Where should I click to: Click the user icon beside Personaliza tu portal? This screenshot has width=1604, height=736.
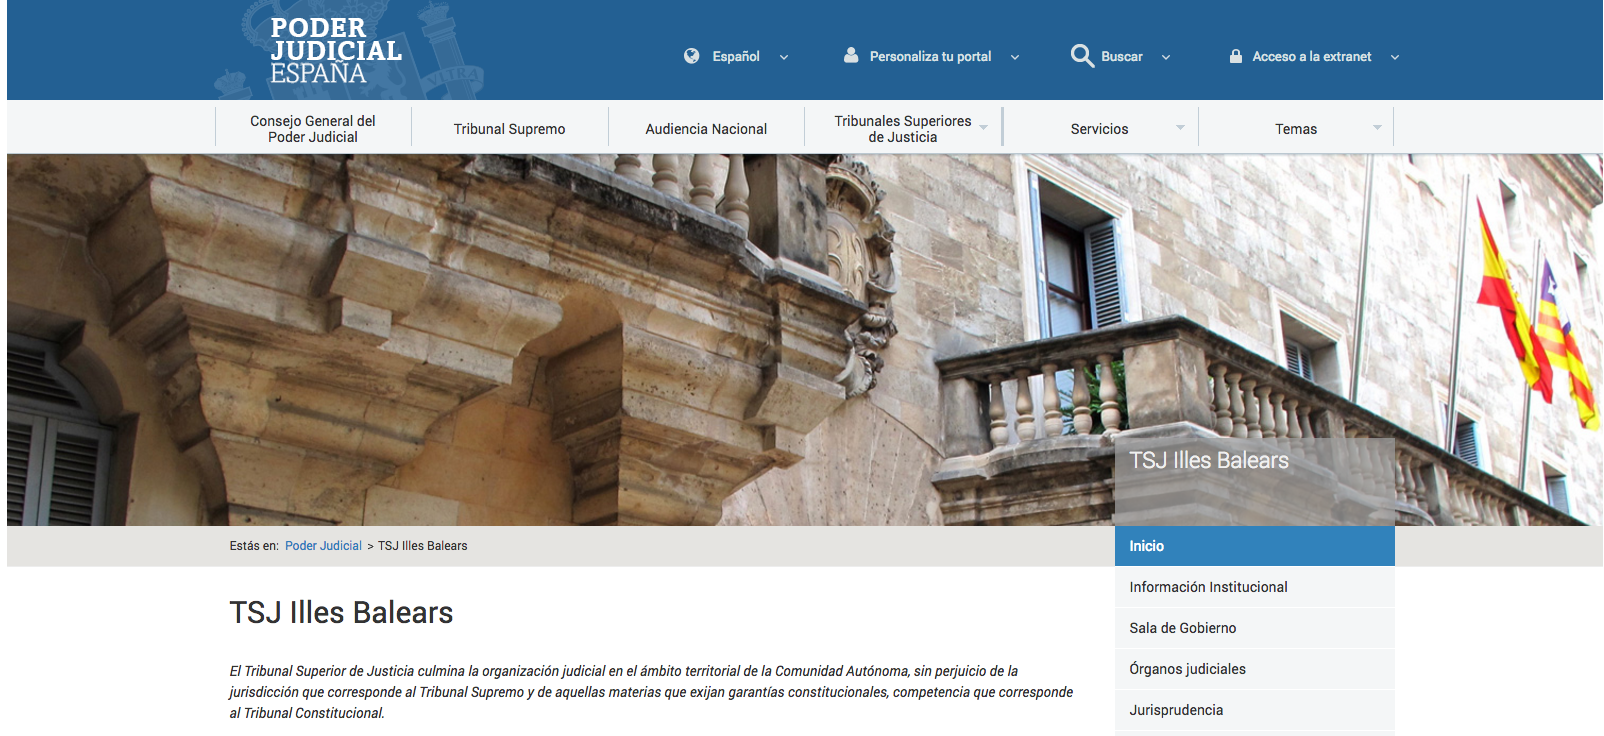click(x=851, y=55)
